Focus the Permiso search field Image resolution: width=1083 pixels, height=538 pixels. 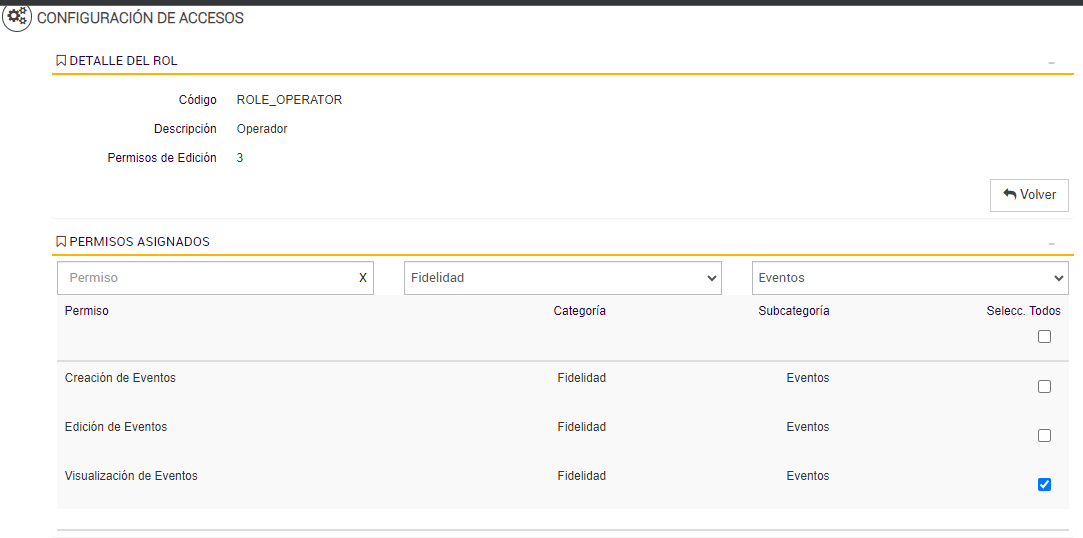pyautogui.click(x=205, y=278)
